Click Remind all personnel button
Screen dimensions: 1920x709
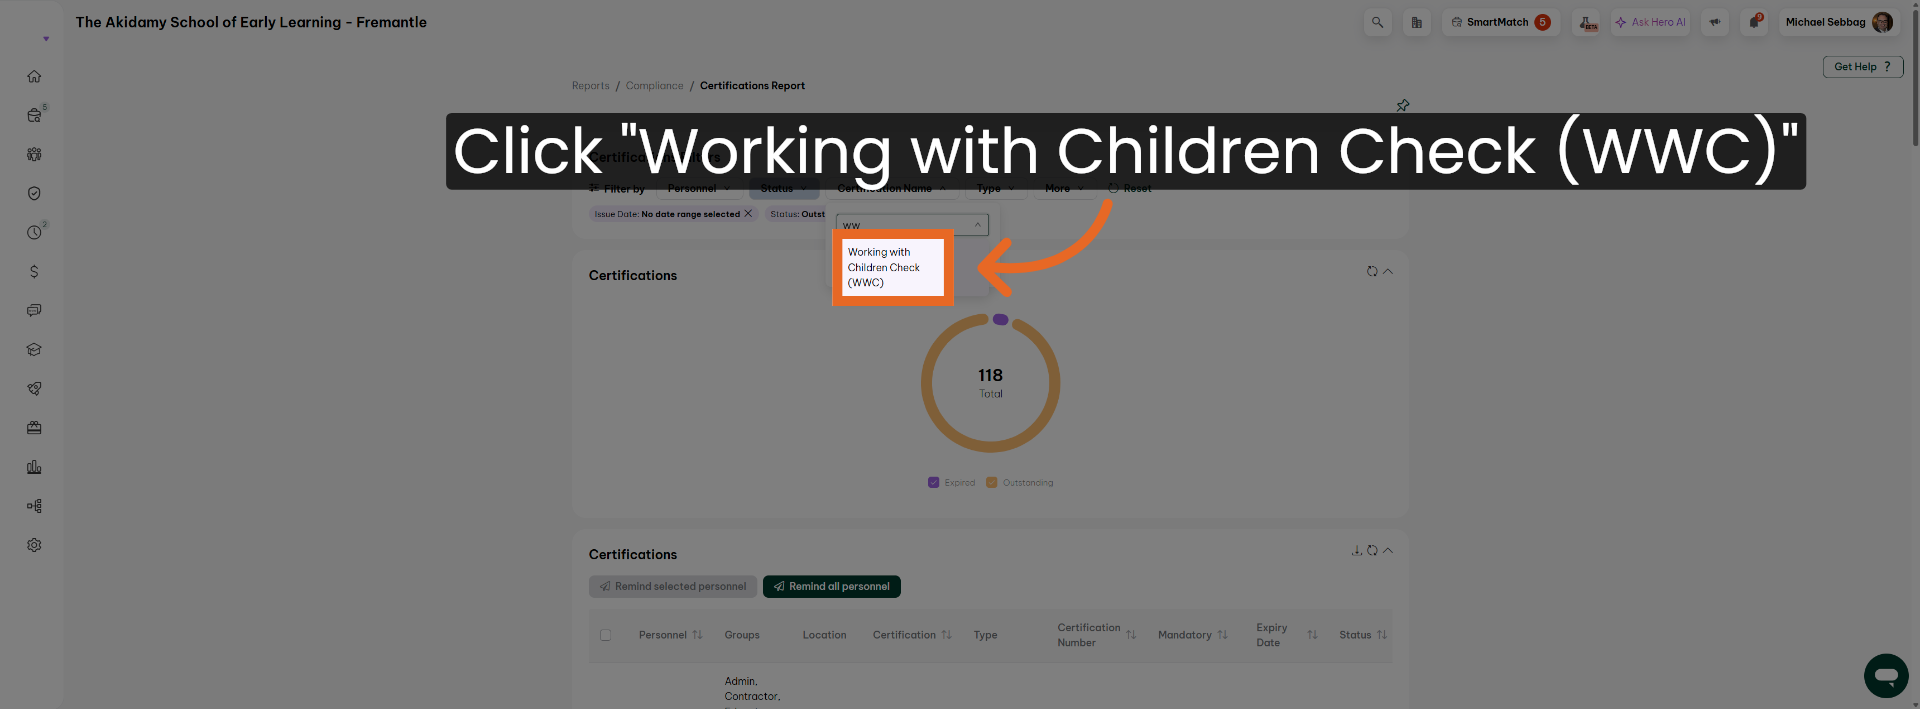pyautogui.click(x=832, y=587)
